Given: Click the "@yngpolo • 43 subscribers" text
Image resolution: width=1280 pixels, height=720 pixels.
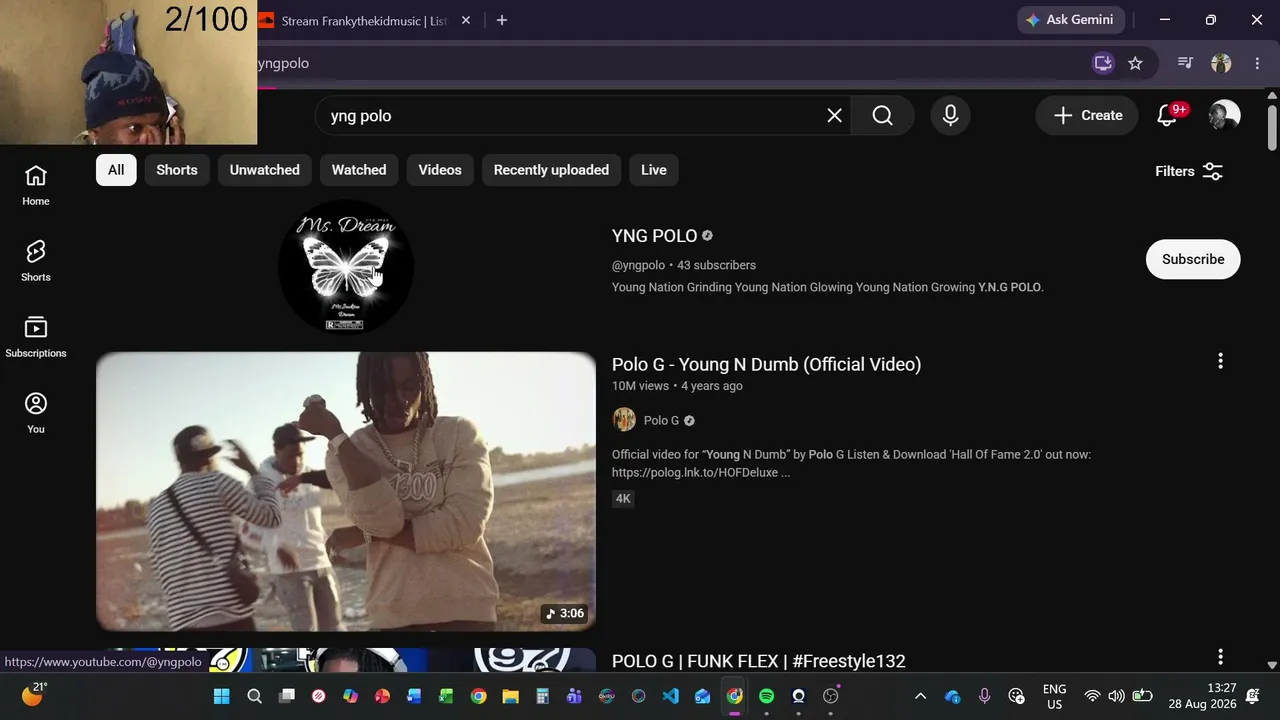Looking at the screenshot, I should point(684,265).
